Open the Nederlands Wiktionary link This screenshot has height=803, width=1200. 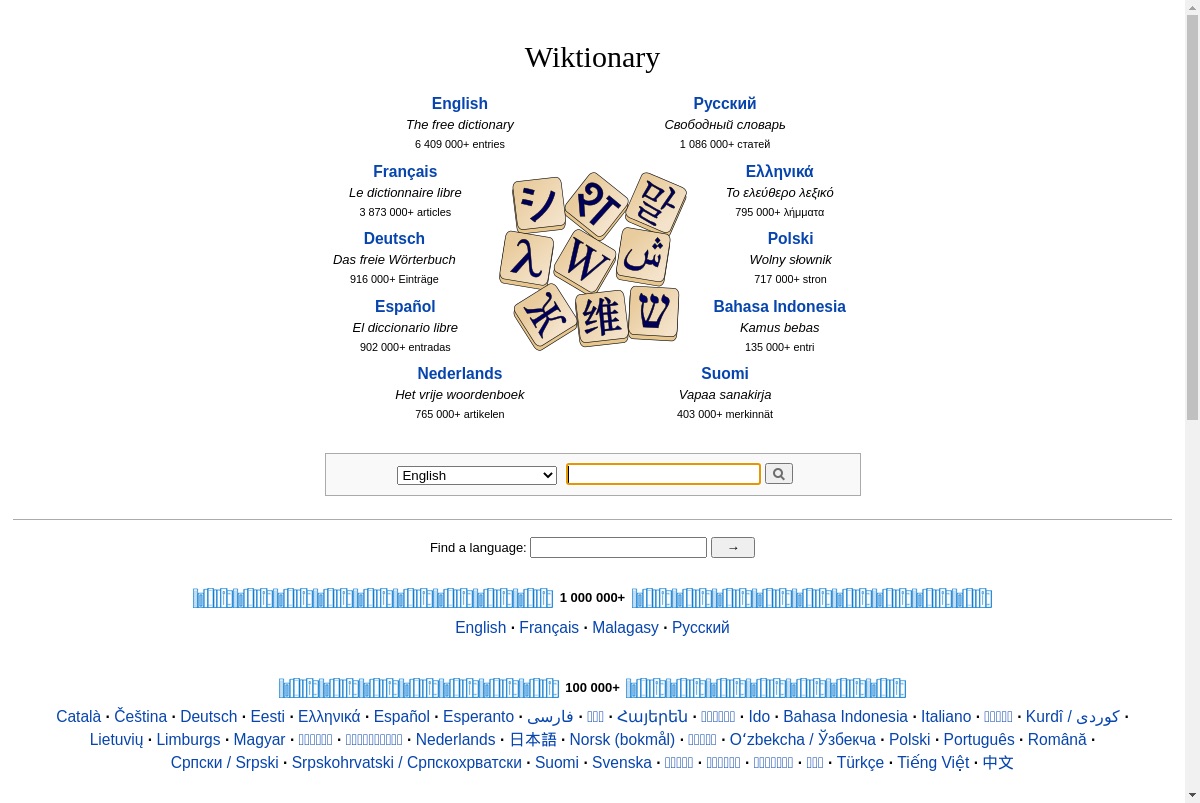tap(460, 374)
